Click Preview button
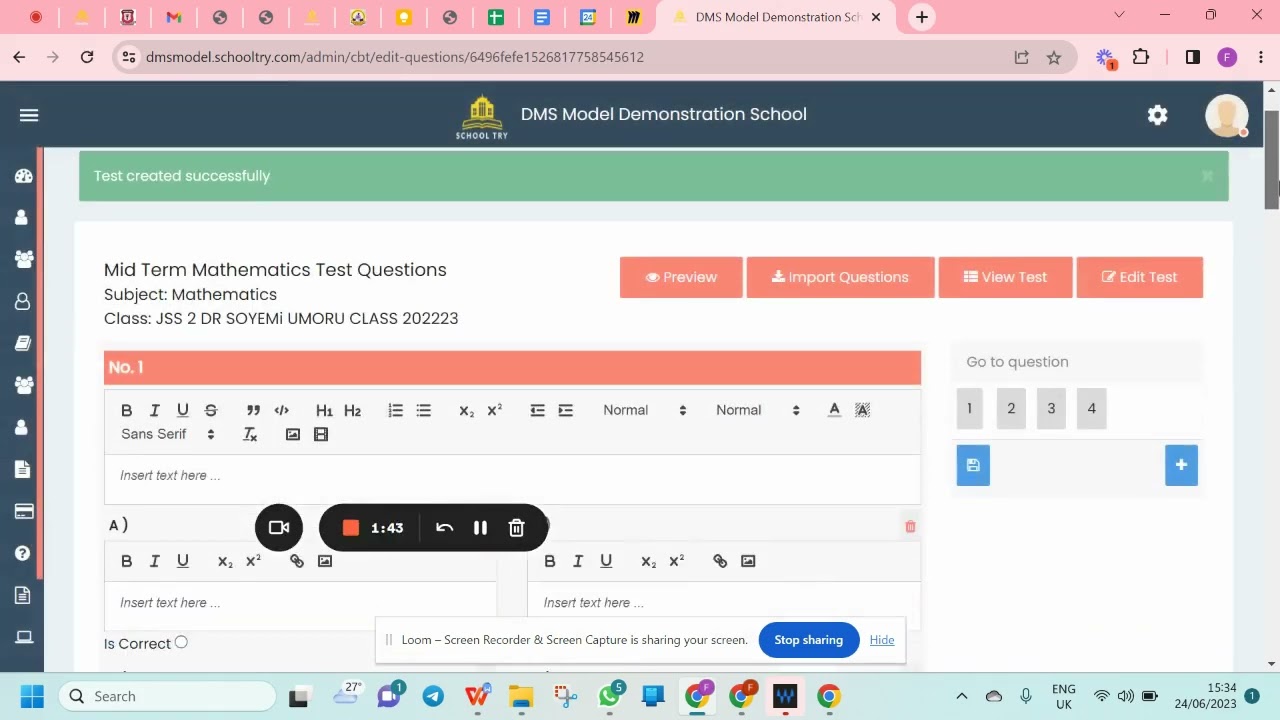Viewport: 1280px width, 720px height. (681, 277)
